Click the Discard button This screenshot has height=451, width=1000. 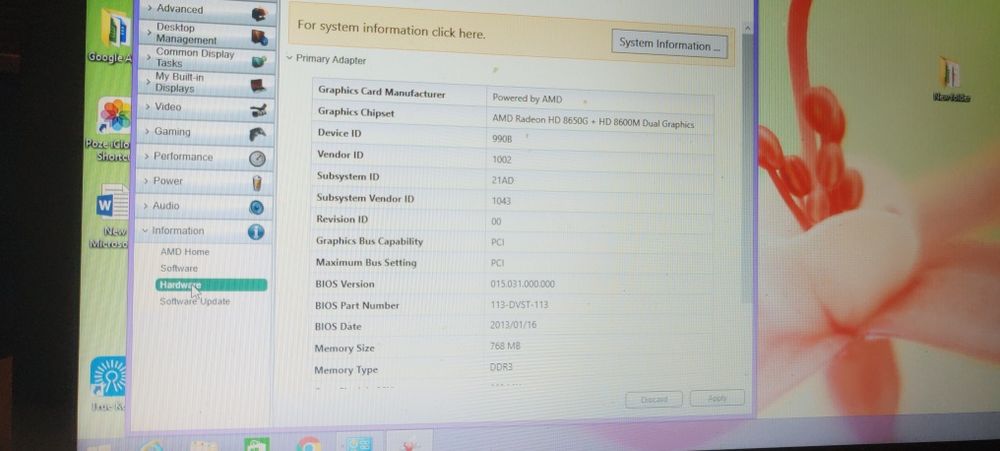(654, 399)
